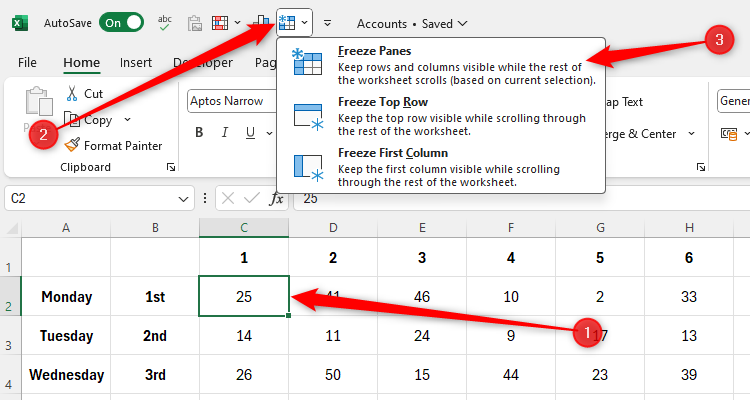
Task: Select row 4 header
Action: point(10,375)
